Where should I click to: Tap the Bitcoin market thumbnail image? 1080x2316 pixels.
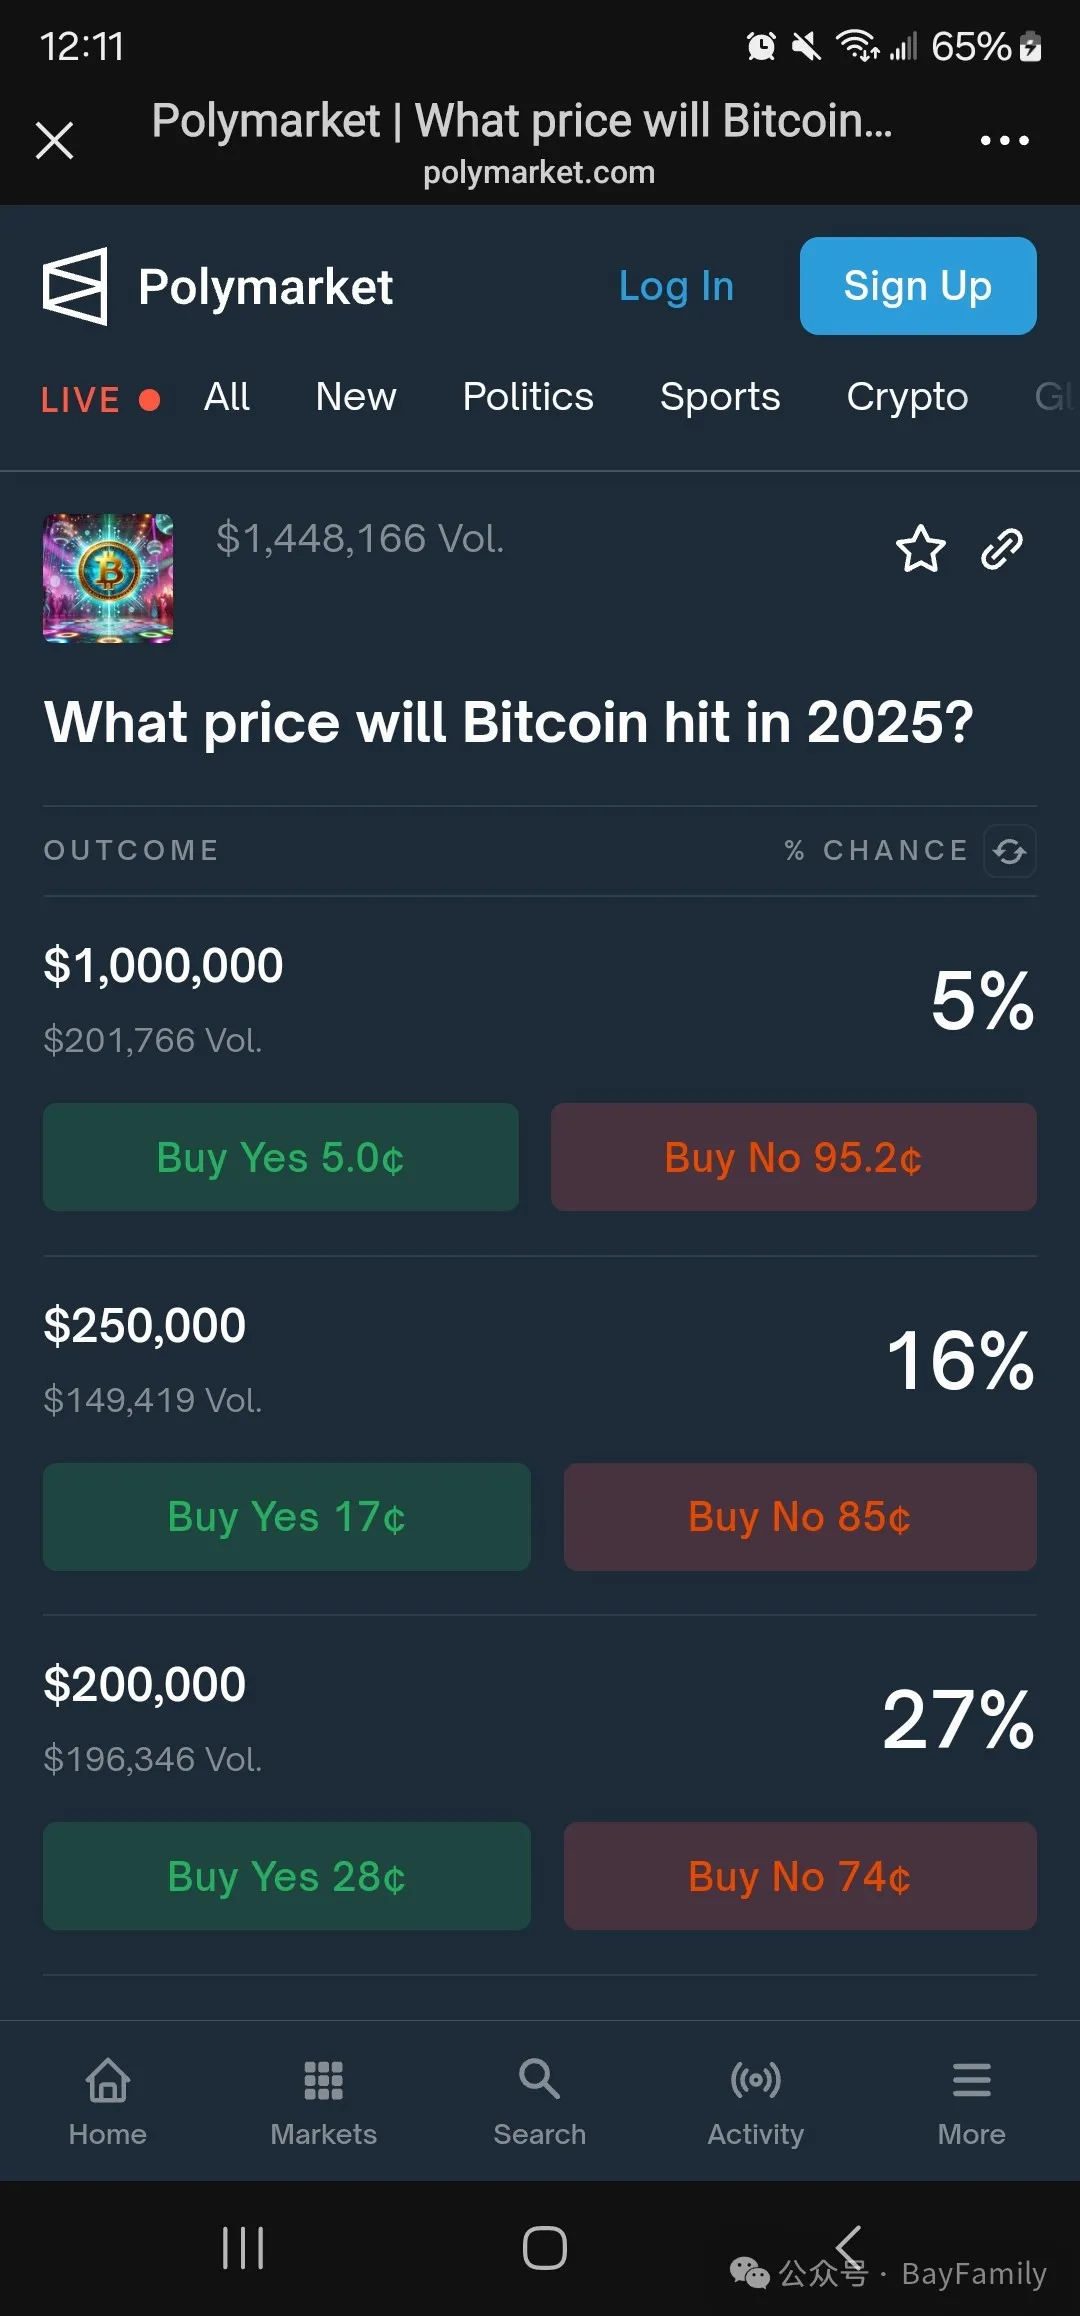coord(108,578)
